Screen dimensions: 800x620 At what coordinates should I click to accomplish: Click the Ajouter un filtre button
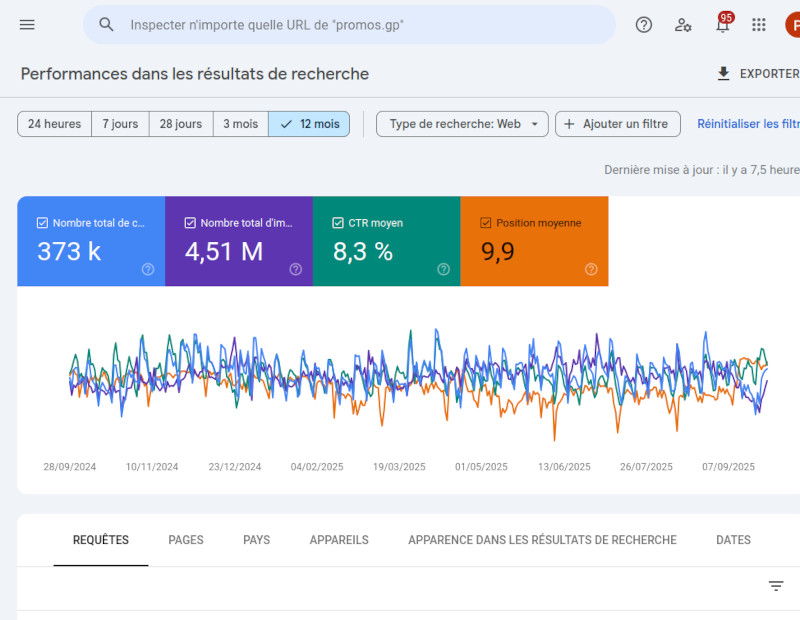tap(617, 124)
